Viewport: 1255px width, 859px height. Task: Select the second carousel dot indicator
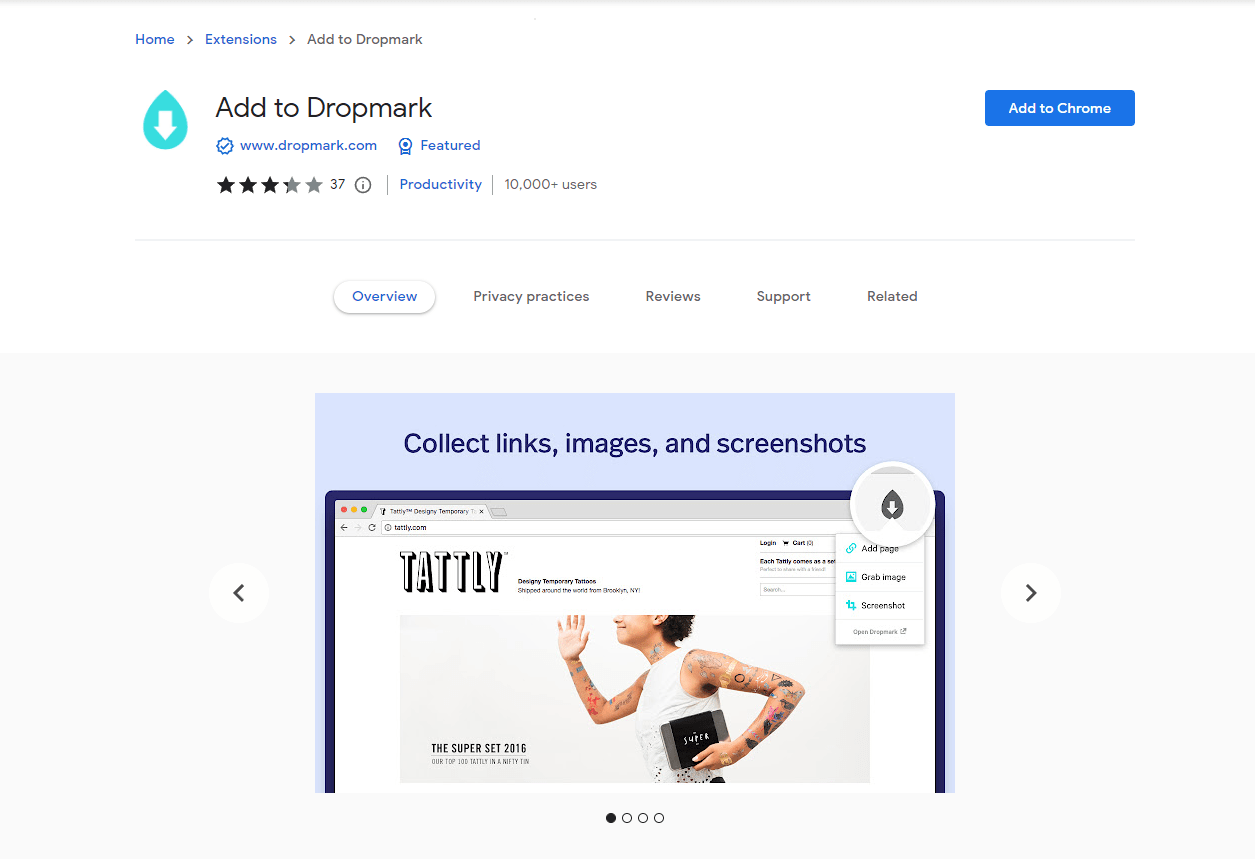pyautogui.click(x=627, y=817)
